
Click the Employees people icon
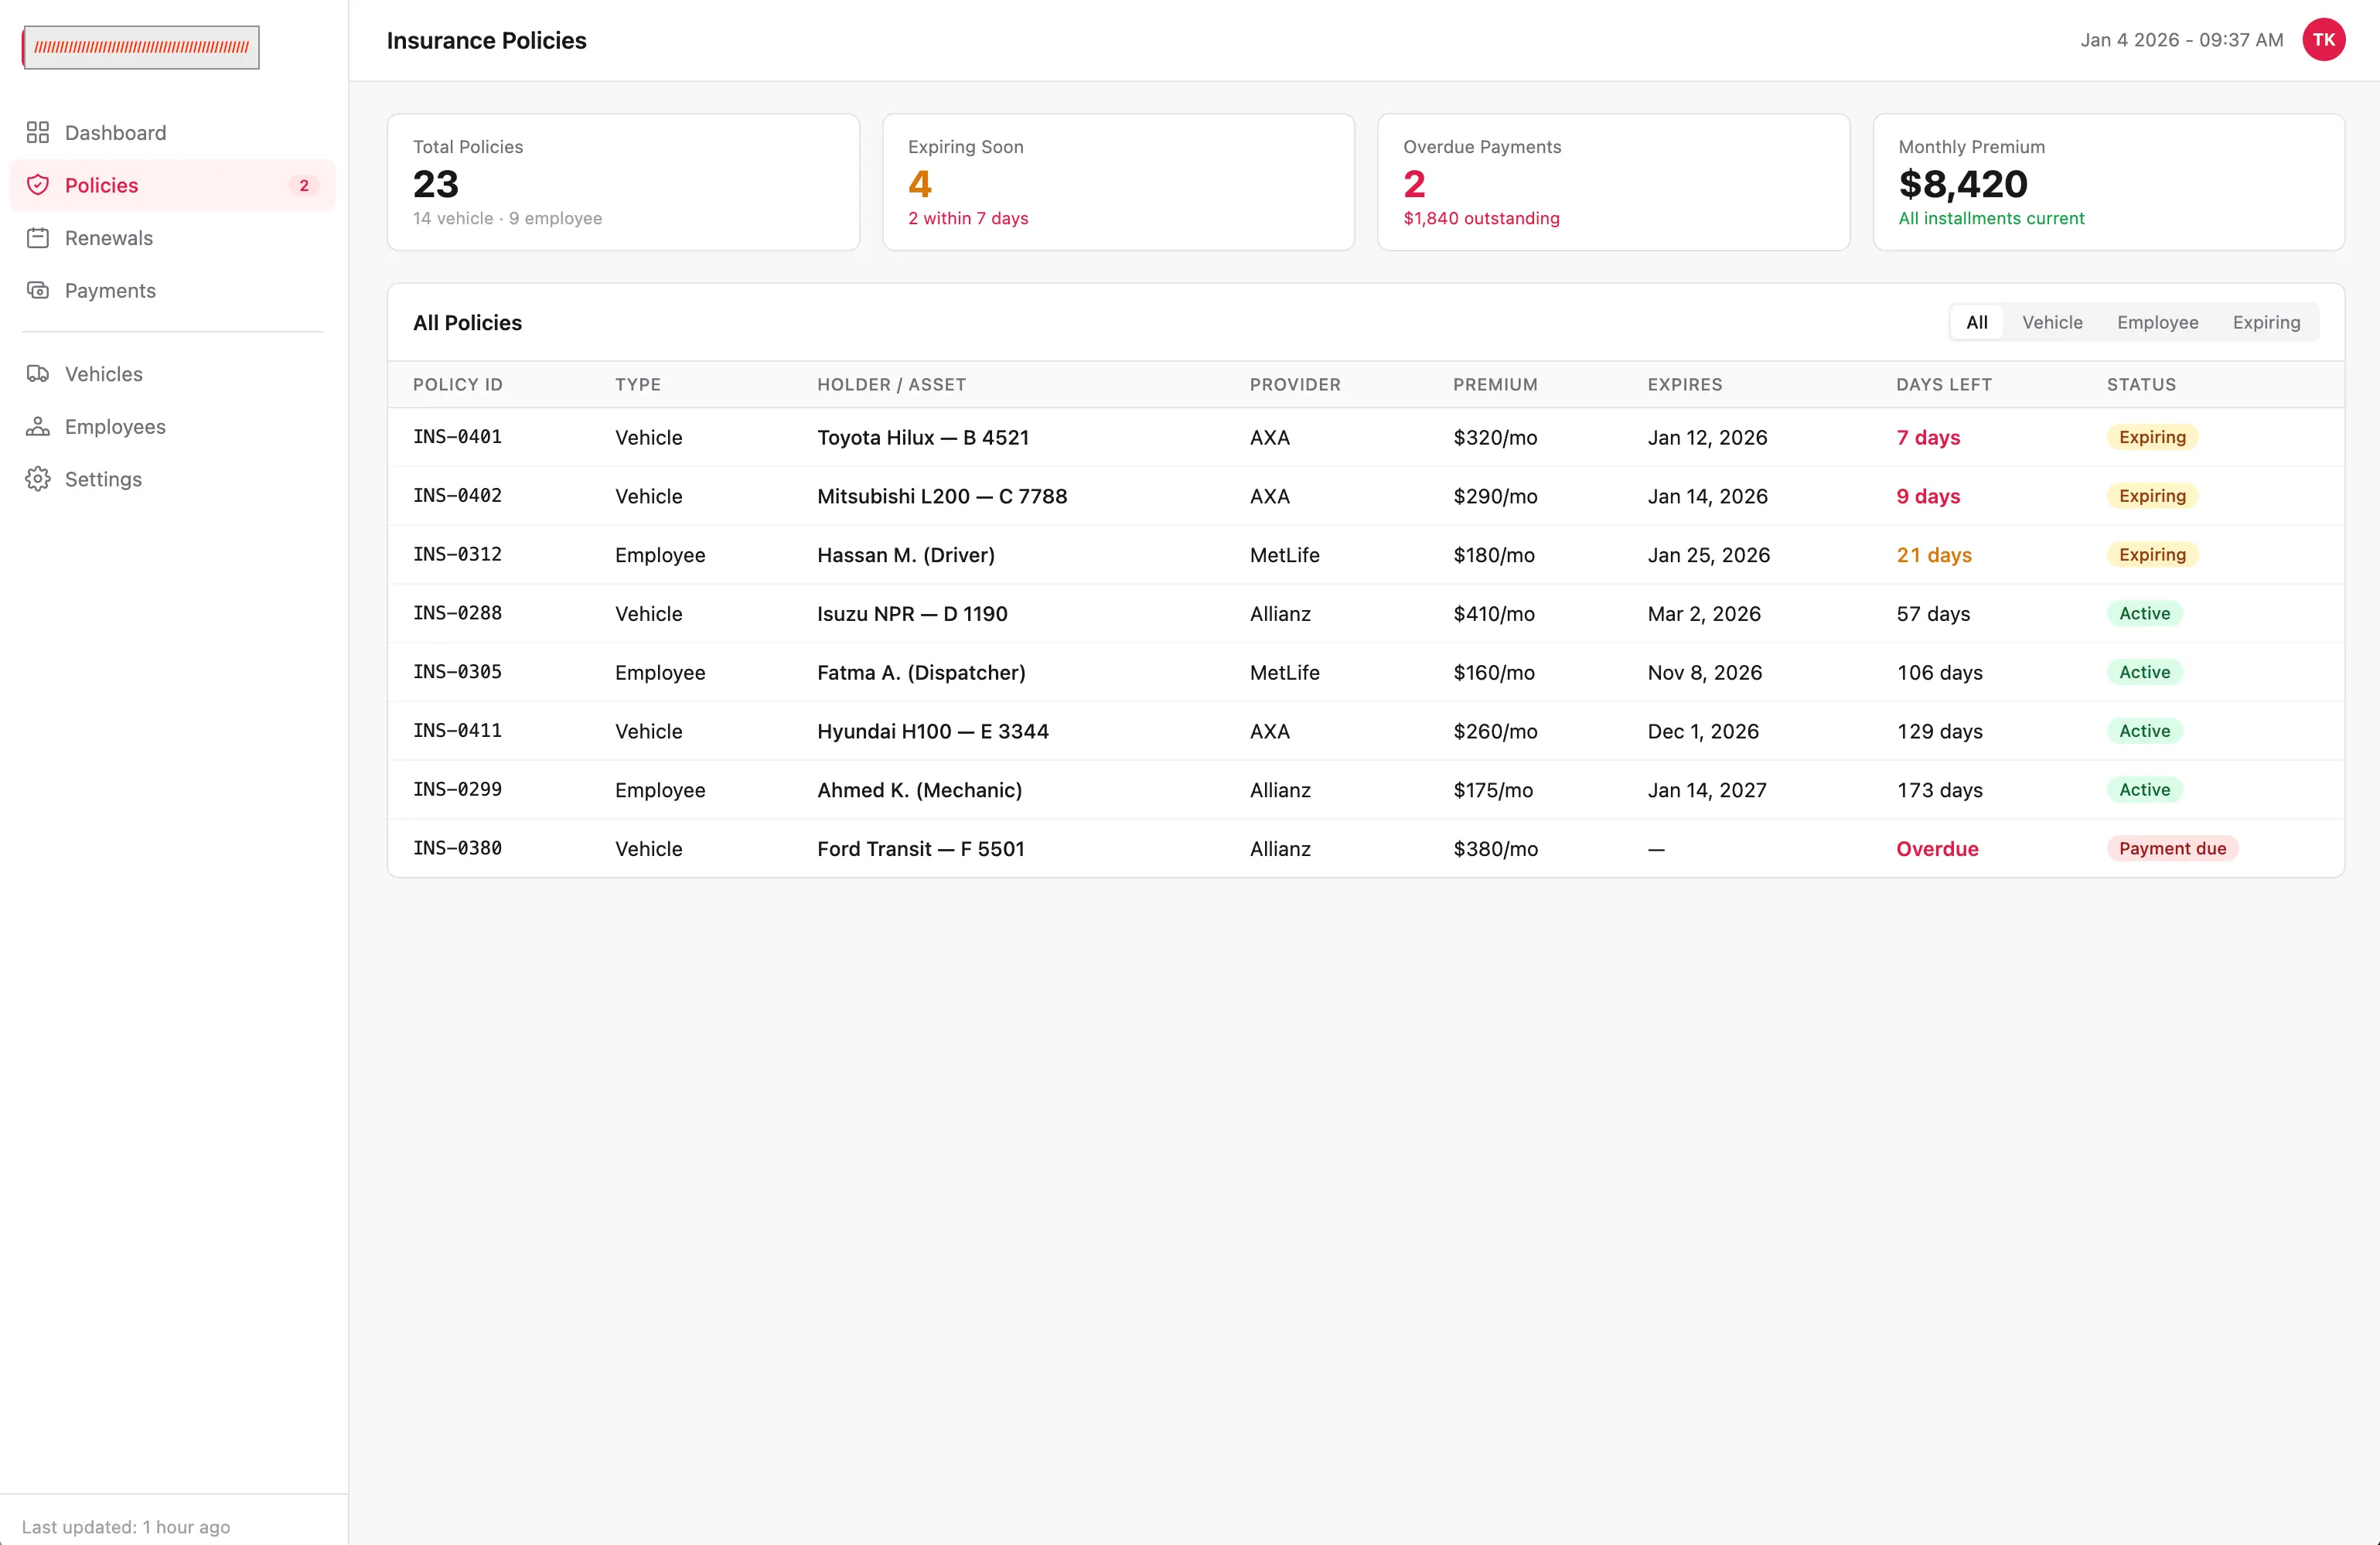(x=38, y=426)
